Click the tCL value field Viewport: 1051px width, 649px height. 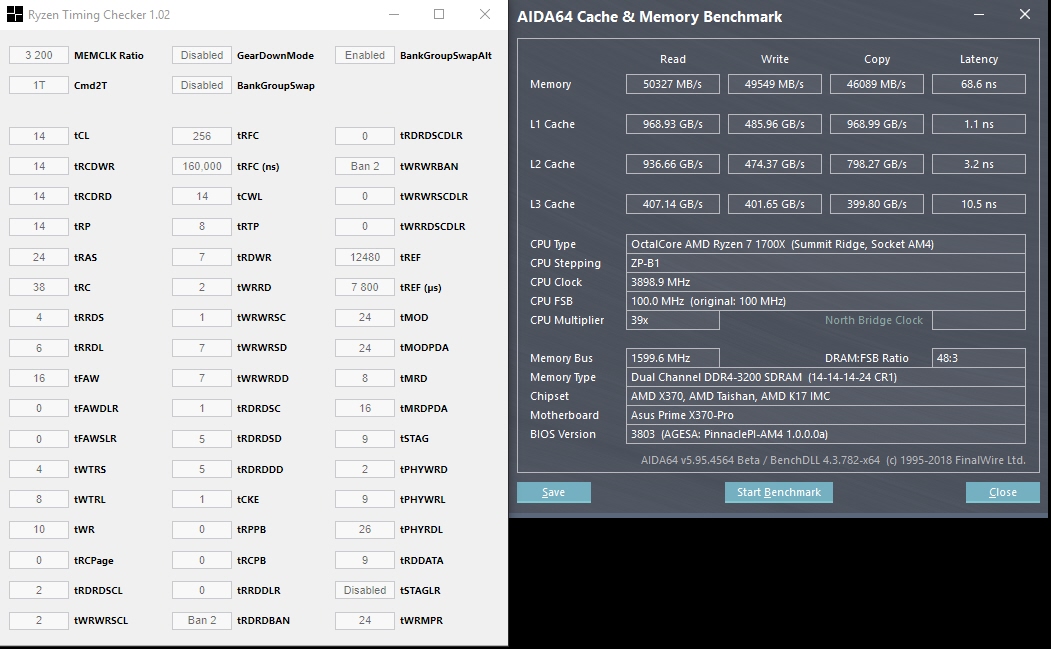coord(39,136)
